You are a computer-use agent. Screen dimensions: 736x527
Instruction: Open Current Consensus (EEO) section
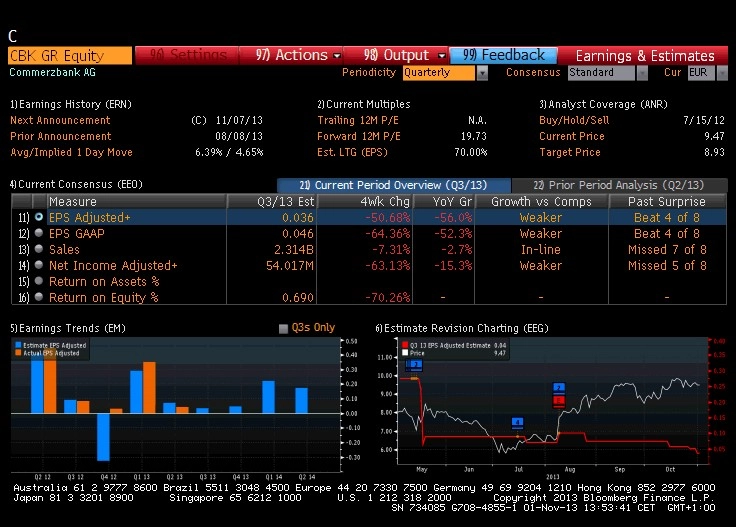point(76,184)
